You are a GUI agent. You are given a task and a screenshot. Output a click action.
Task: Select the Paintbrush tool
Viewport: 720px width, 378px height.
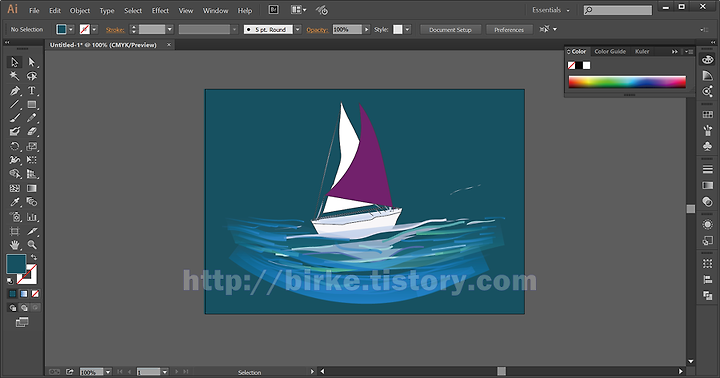(x=15, y=118)
